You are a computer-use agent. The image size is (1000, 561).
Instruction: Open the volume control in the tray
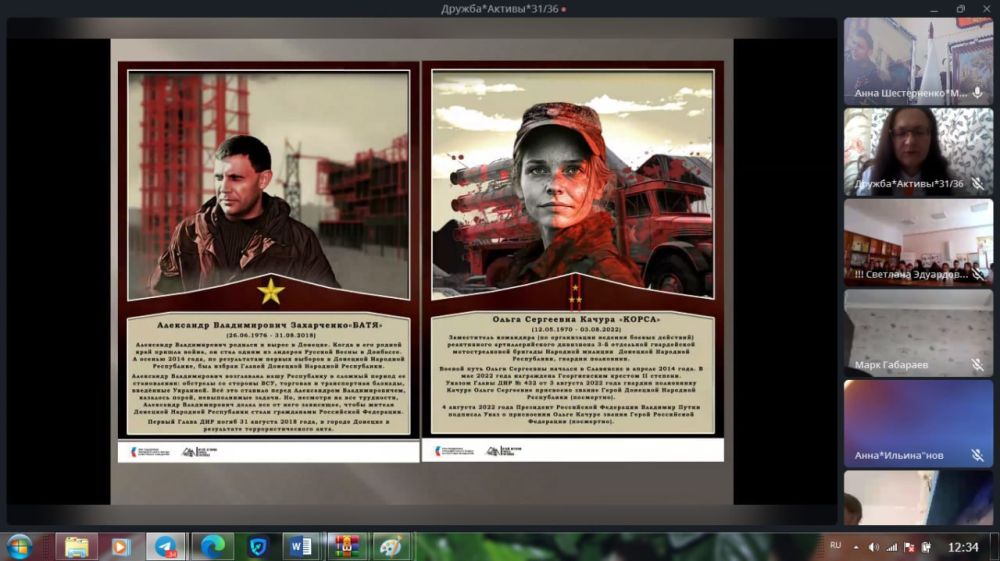coord(874,547)
